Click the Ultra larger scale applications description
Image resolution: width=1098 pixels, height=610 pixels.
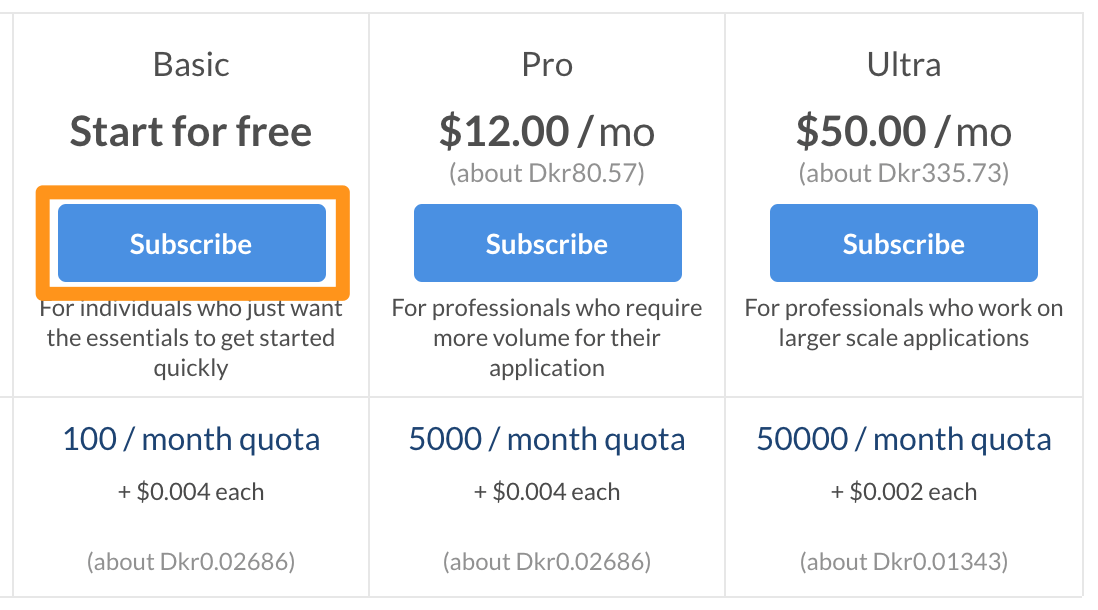(903, 323)
